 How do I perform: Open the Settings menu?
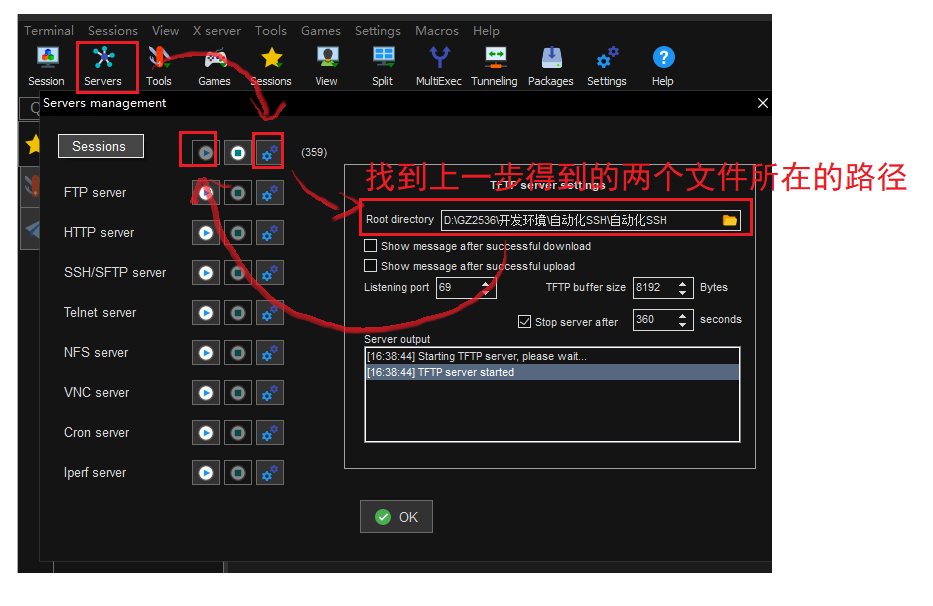378,30
